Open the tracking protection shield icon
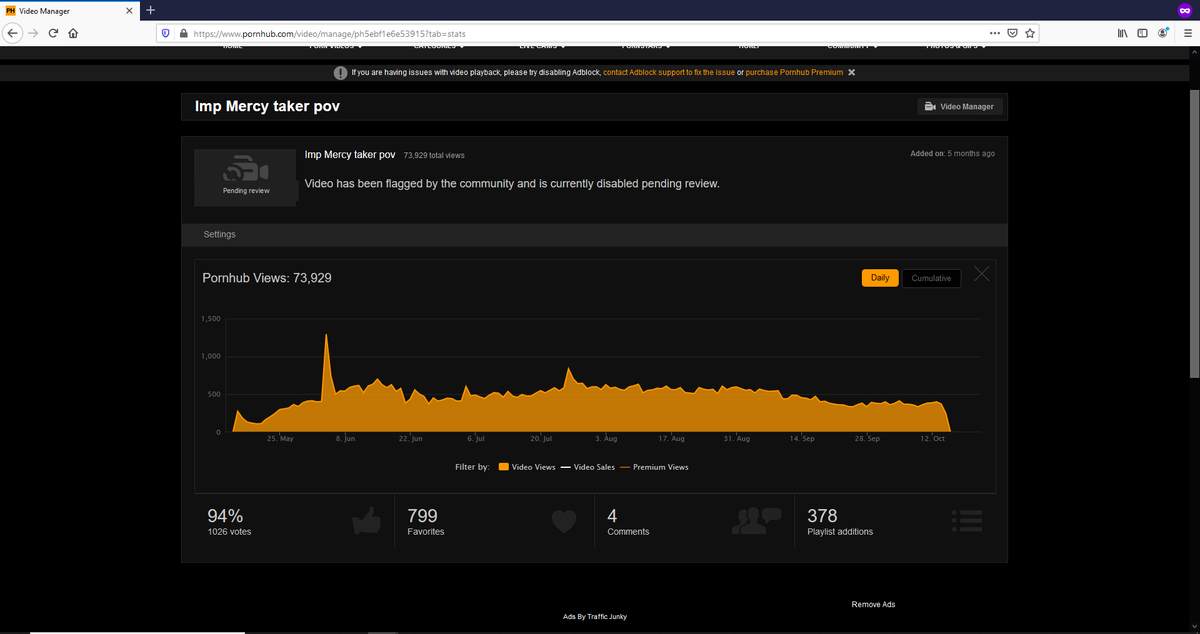The image size is (1200, 634). (x=166, y=33)
